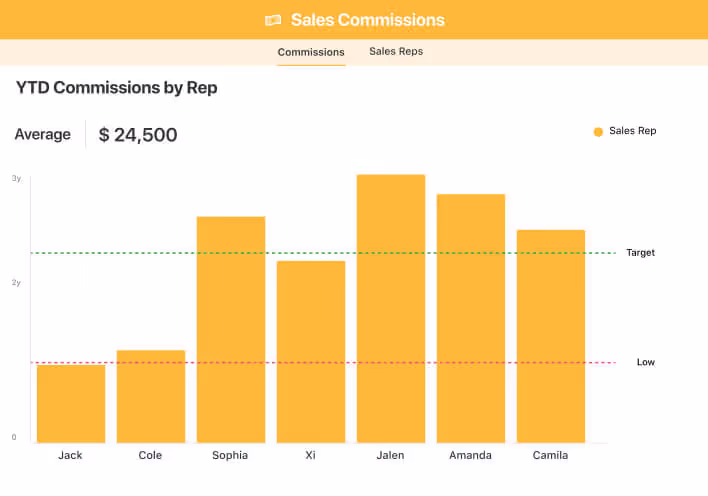708x496 pixels.
Task: Click the Jalen x-axis label
Action: click(x=391, y=455)
